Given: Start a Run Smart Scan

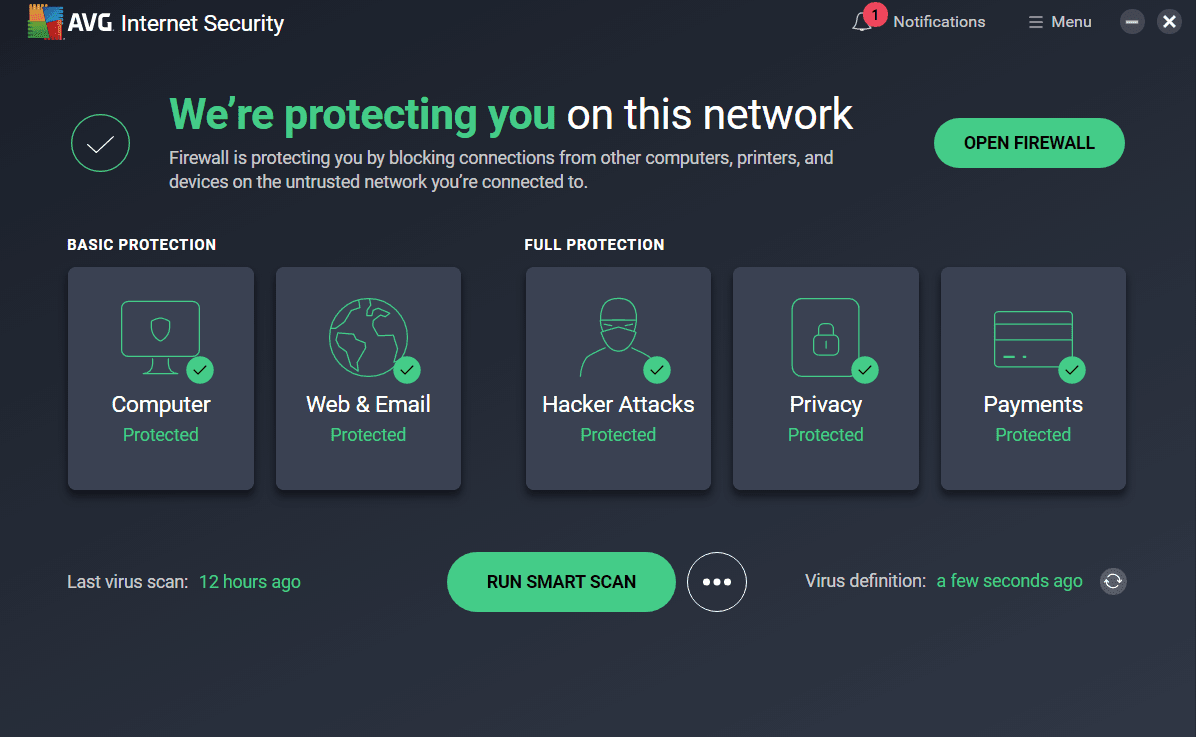Looking at the screenshot, I should coord(560,581).
